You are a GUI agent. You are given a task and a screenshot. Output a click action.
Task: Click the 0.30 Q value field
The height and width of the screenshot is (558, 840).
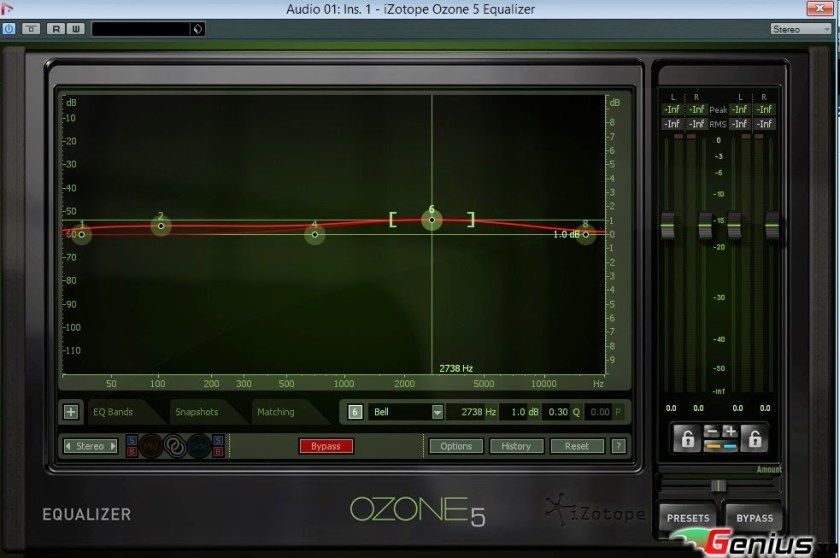click(561, 412)
